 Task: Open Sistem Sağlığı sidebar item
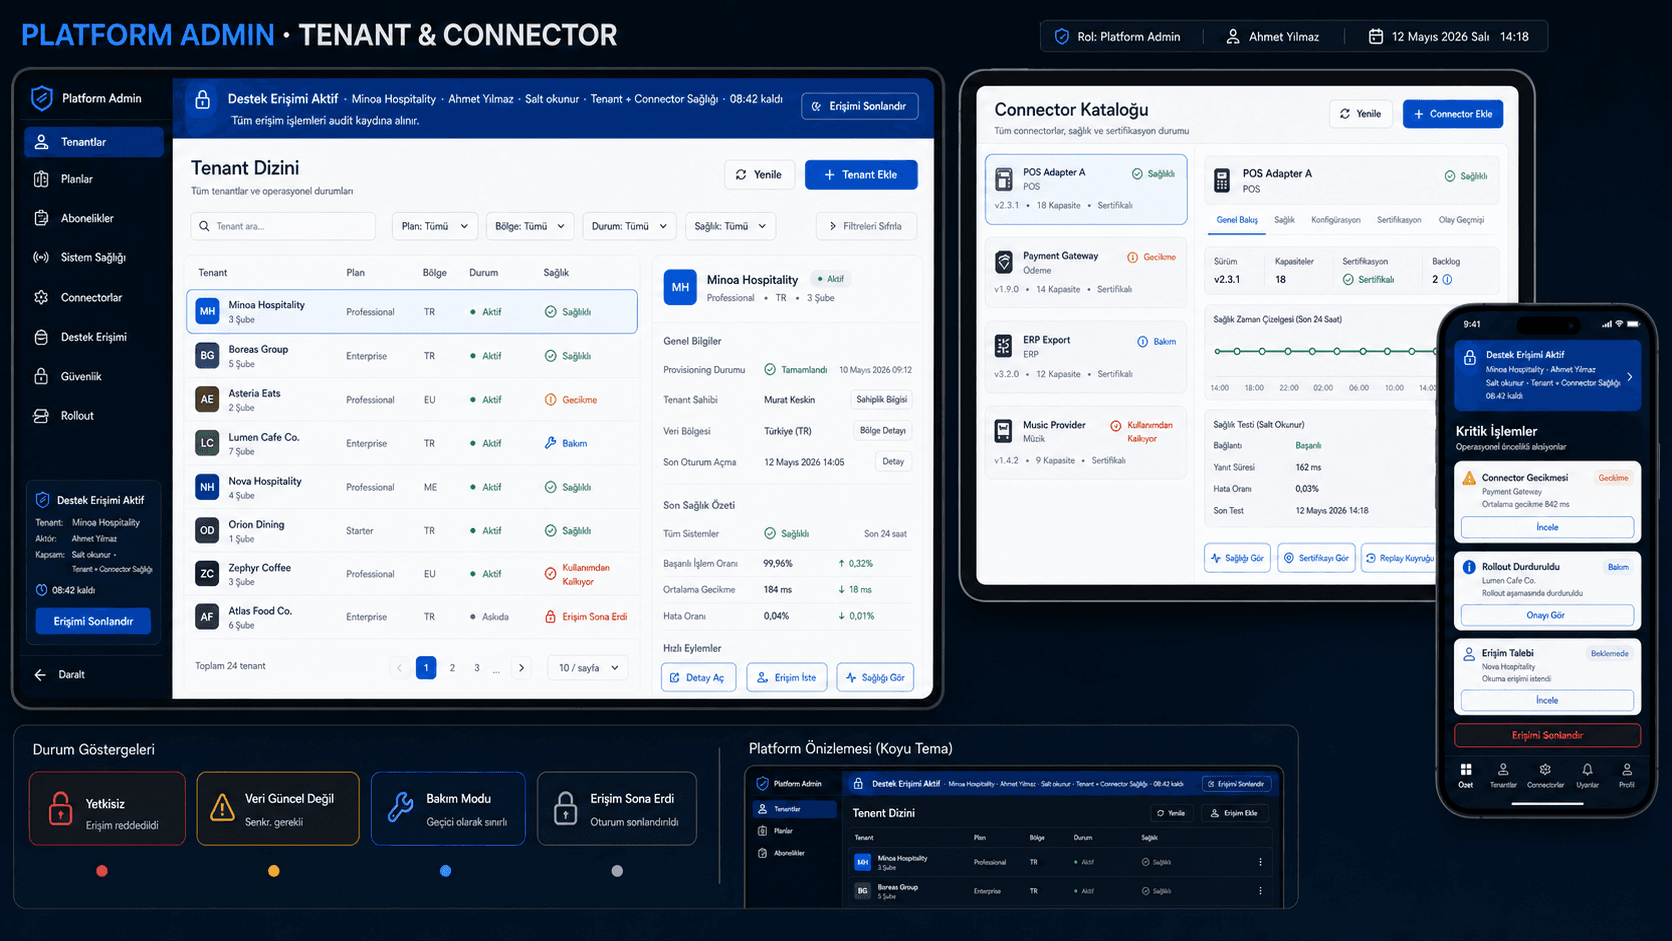tap(92, 257)
